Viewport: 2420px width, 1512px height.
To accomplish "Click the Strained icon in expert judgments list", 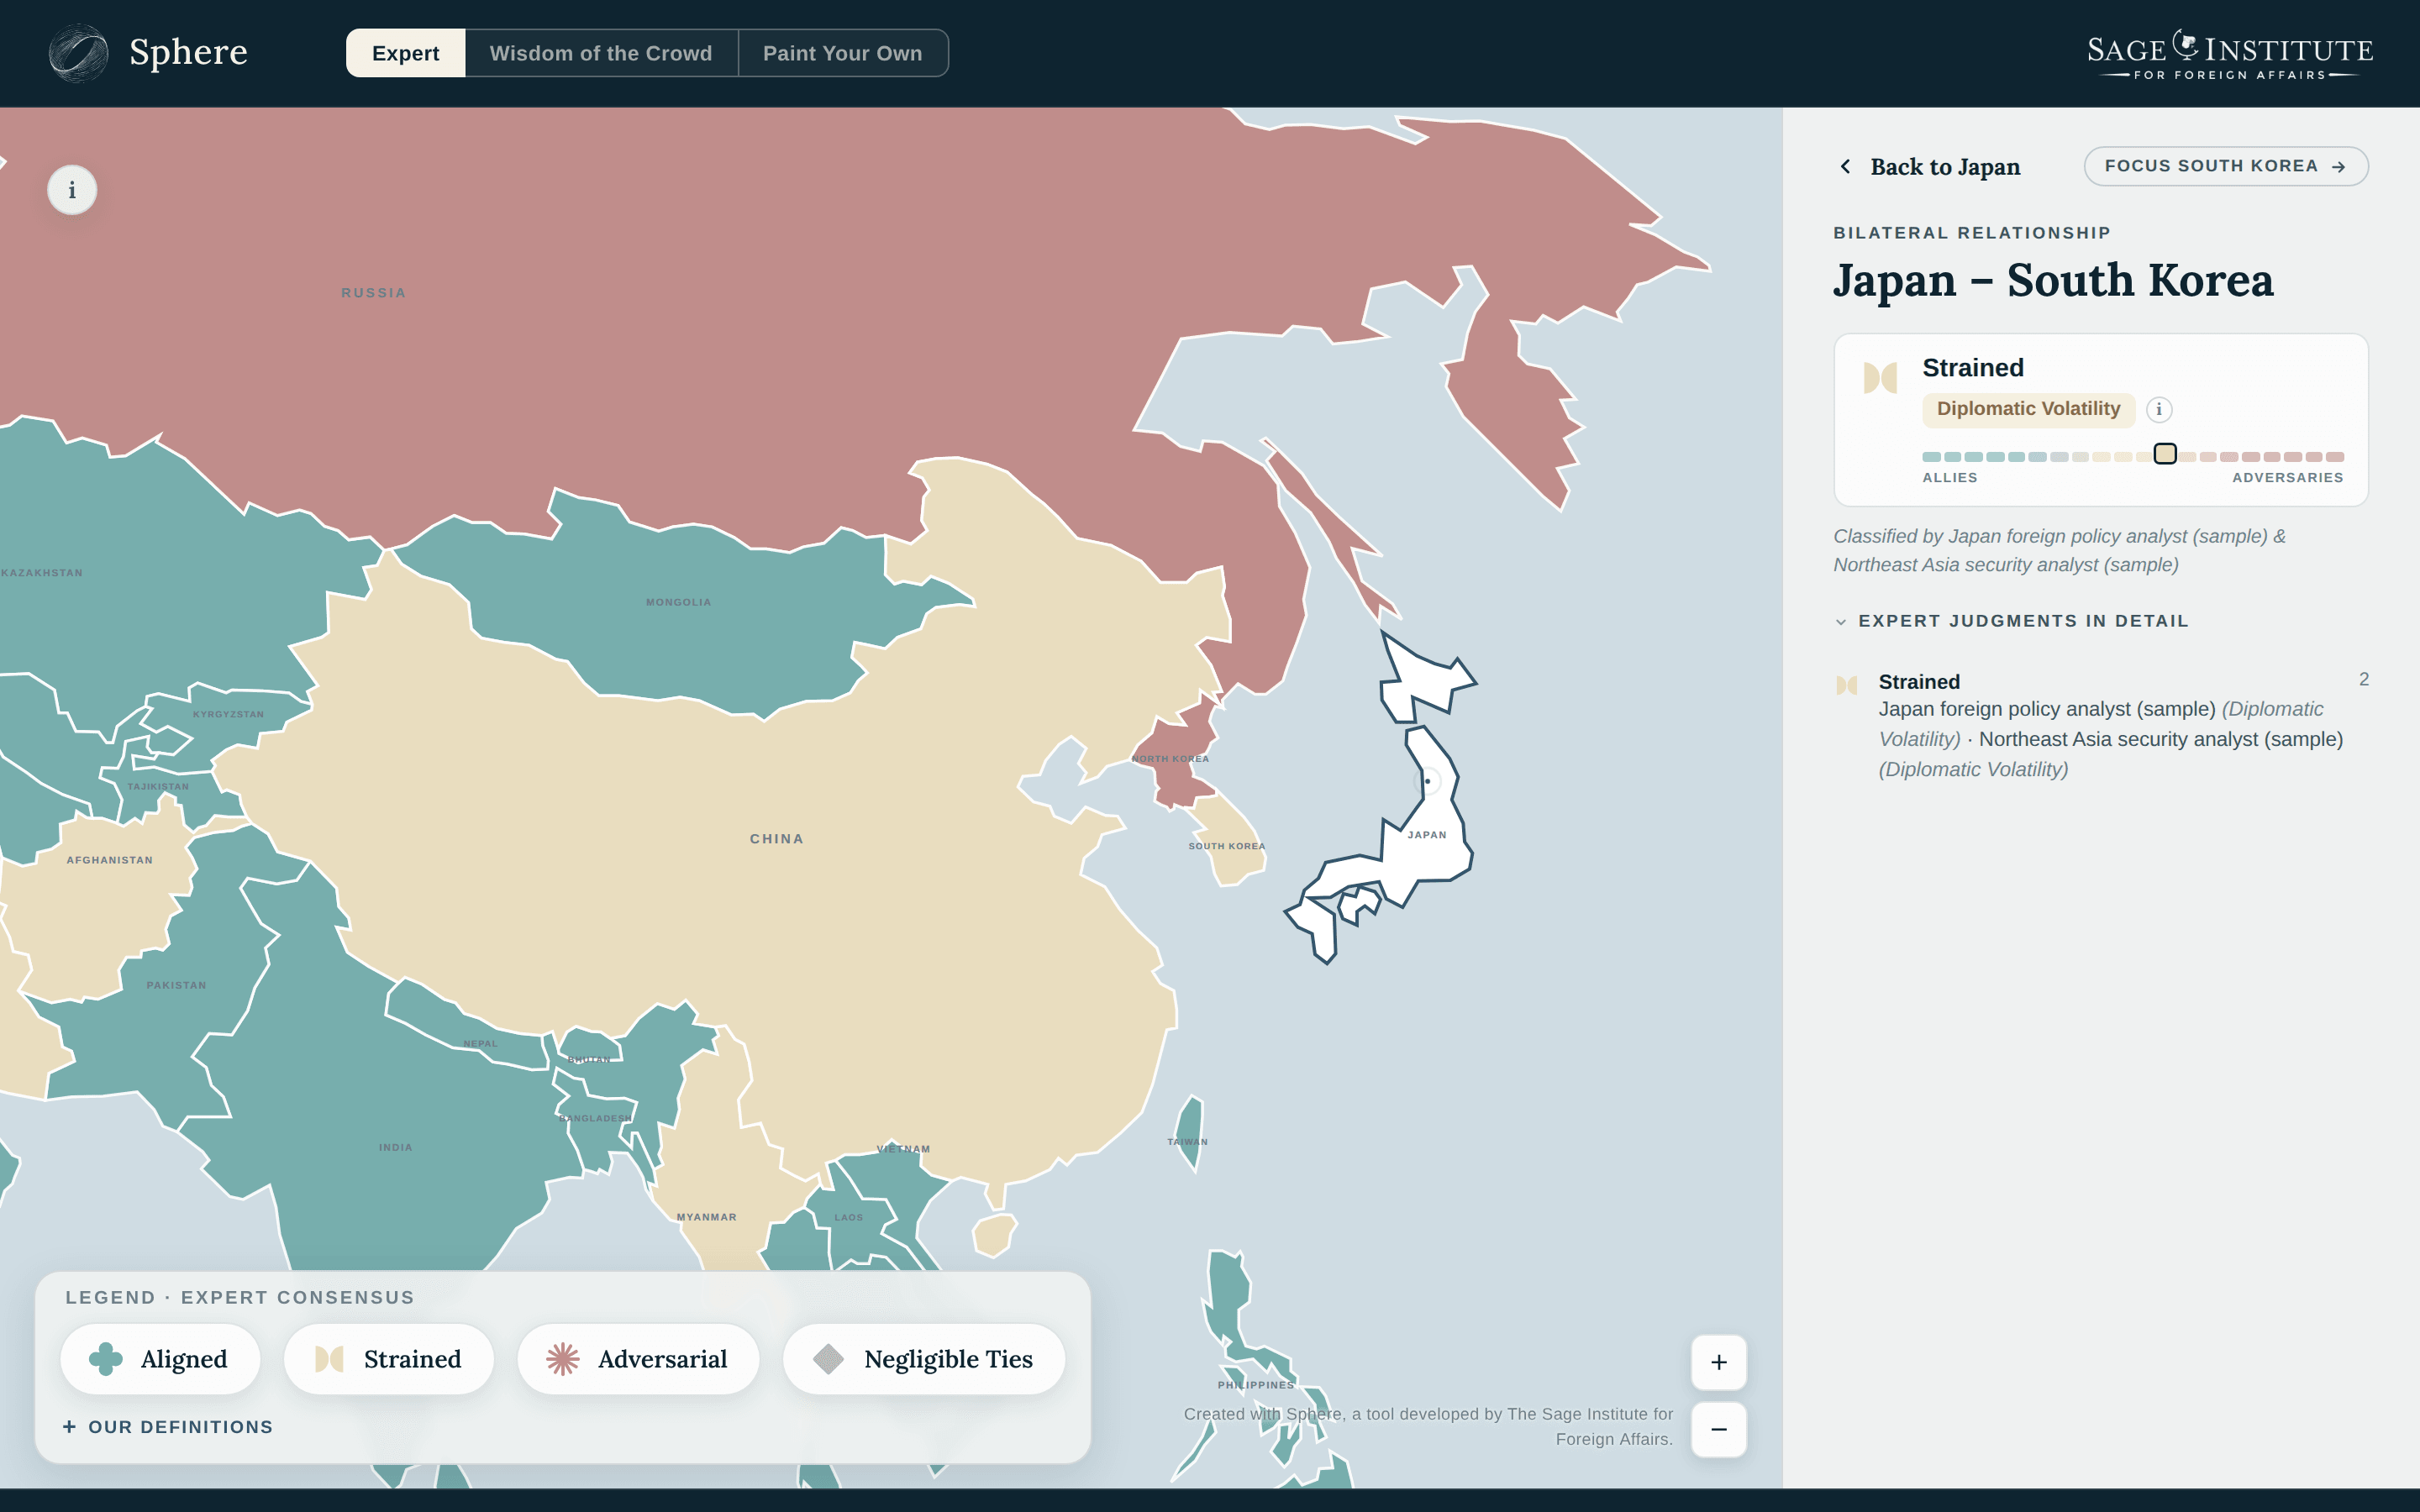I will pyautogui.click(x=1847, y=685).
